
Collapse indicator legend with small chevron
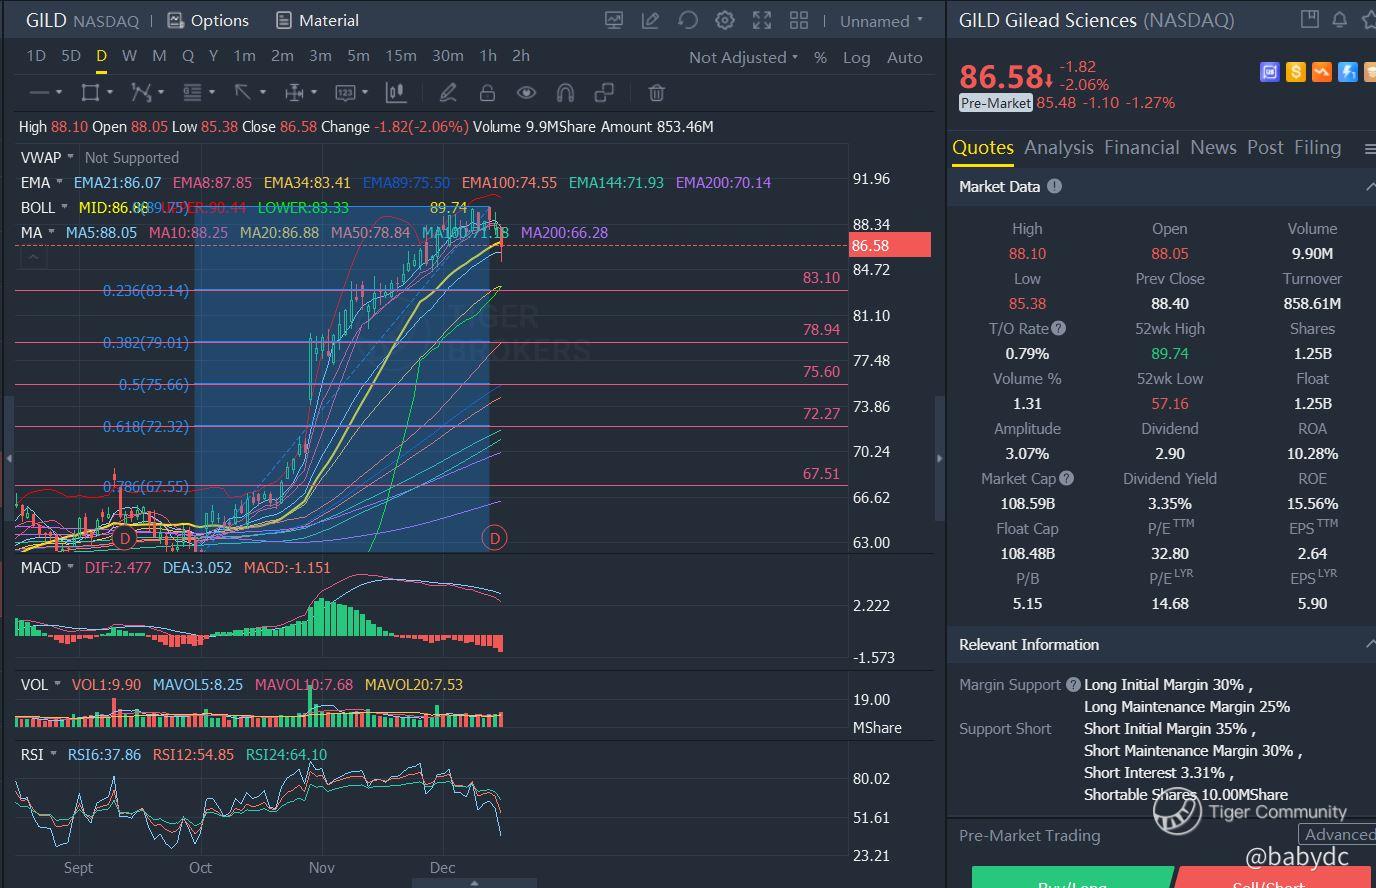pos(33,258)
